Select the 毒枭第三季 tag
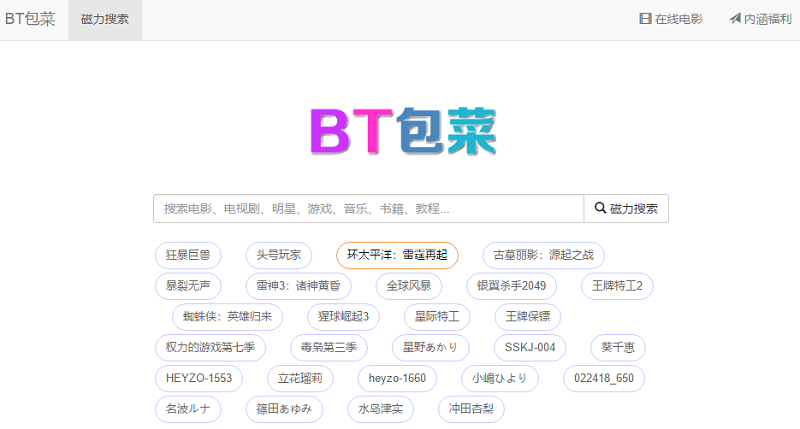 tap(329, 347)
